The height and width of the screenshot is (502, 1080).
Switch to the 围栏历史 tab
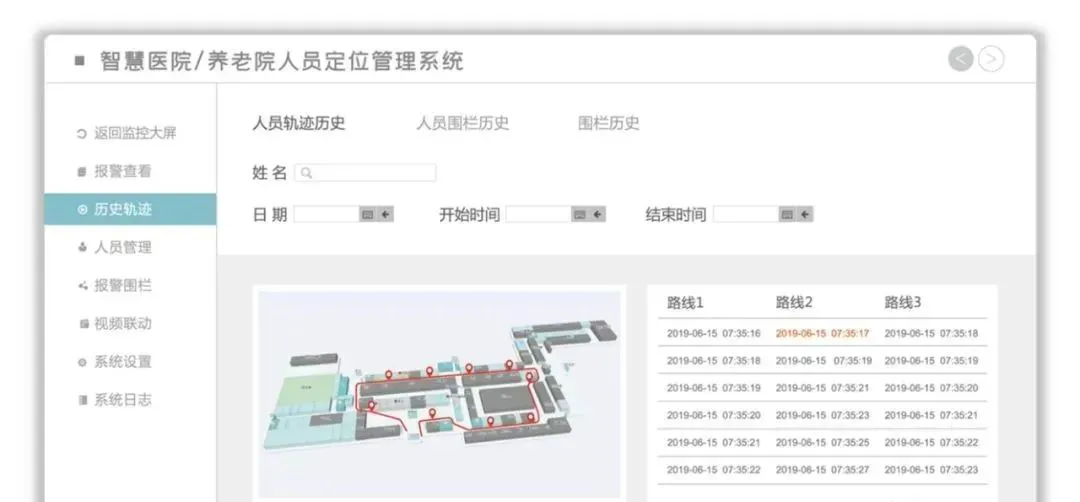point(608,123)
